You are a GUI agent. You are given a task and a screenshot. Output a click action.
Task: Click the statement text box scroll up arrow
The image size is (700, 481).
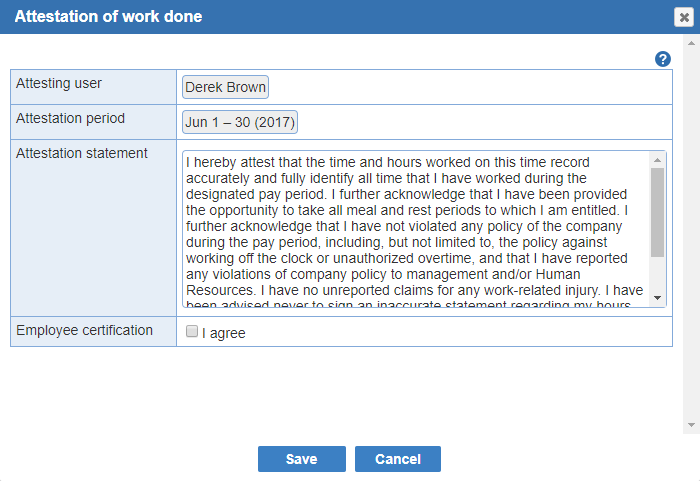coord(658,160)
